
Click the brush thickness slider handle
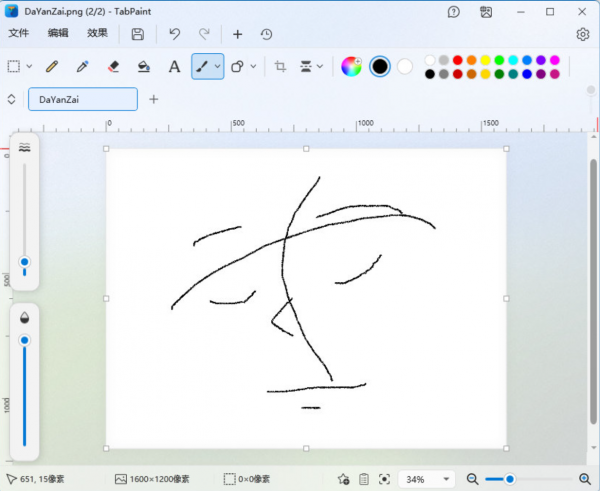coord(24,262)
